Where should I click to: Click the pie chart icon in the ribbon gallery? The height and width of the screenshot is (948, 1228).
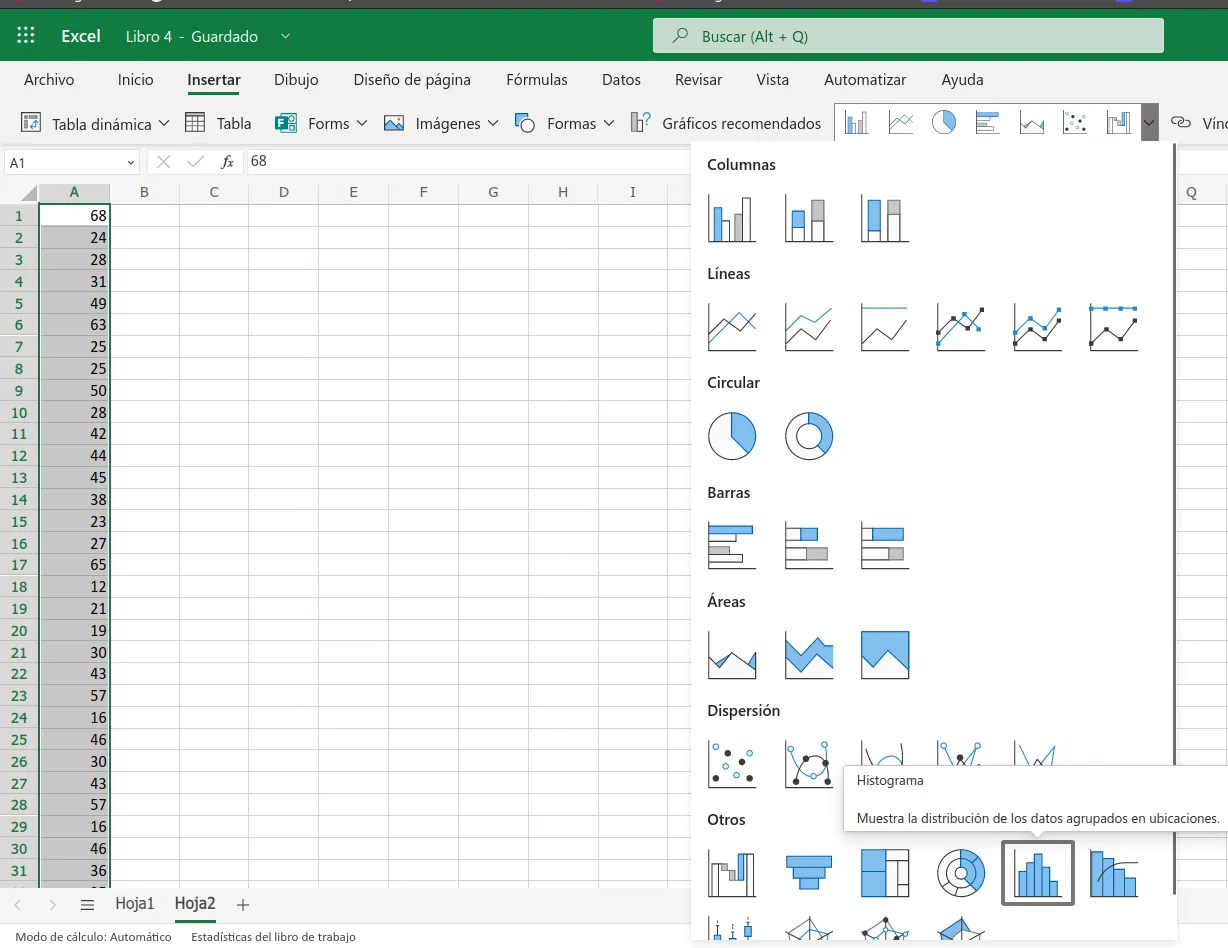[944, 122]
